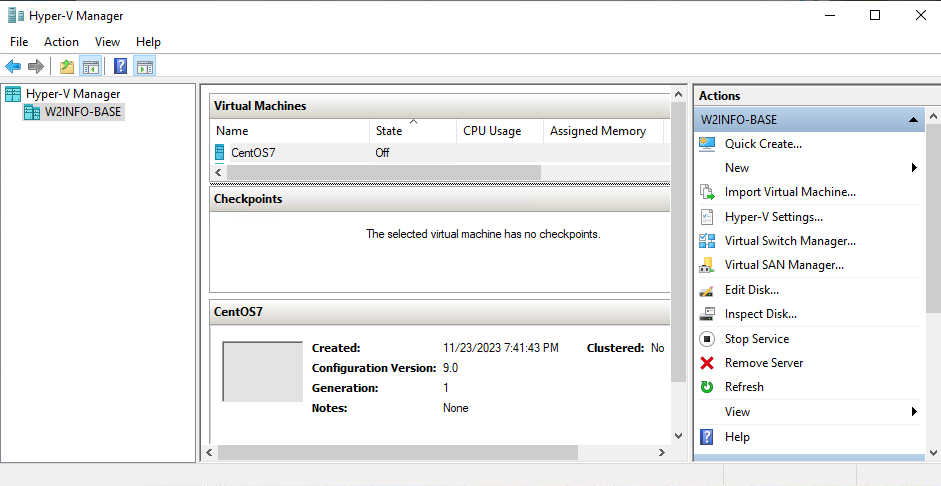The width and height of the screenshot is (941, 486).
Task: Open the Help menu in menu bar
Action: tap(148, 42)
